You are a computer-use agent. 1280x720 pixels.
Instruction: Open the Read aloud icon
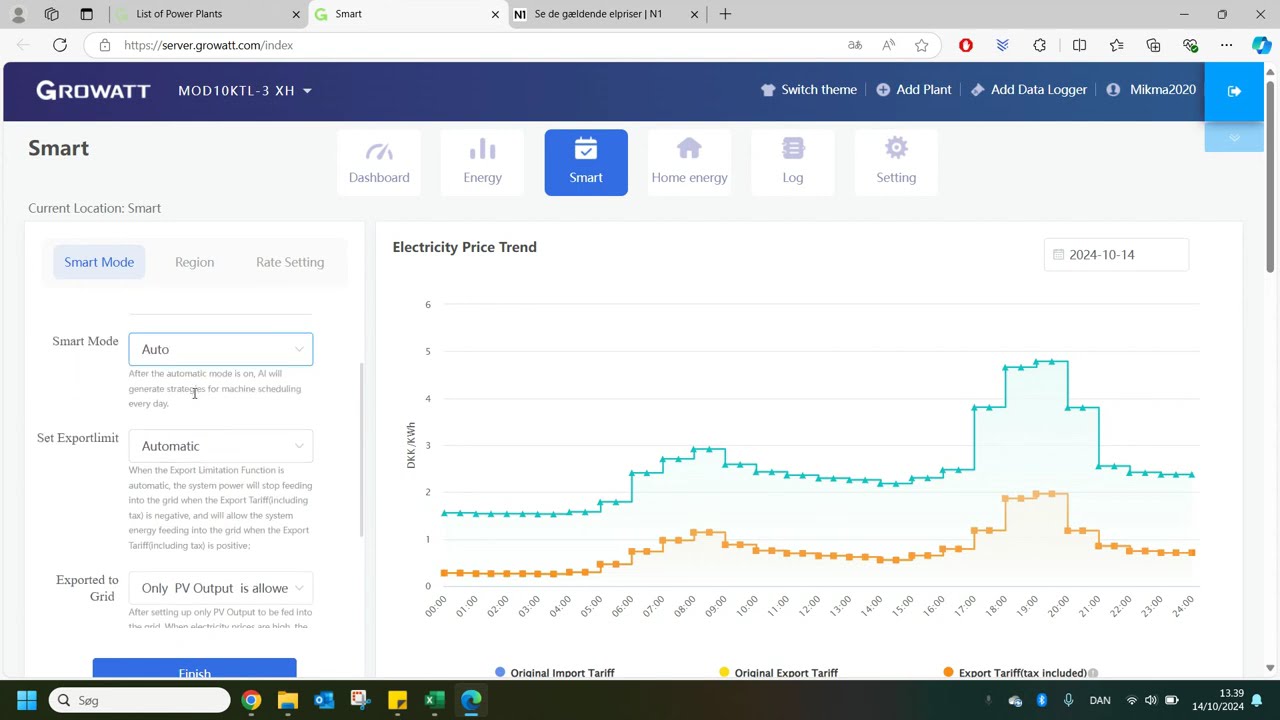[888, 45]
